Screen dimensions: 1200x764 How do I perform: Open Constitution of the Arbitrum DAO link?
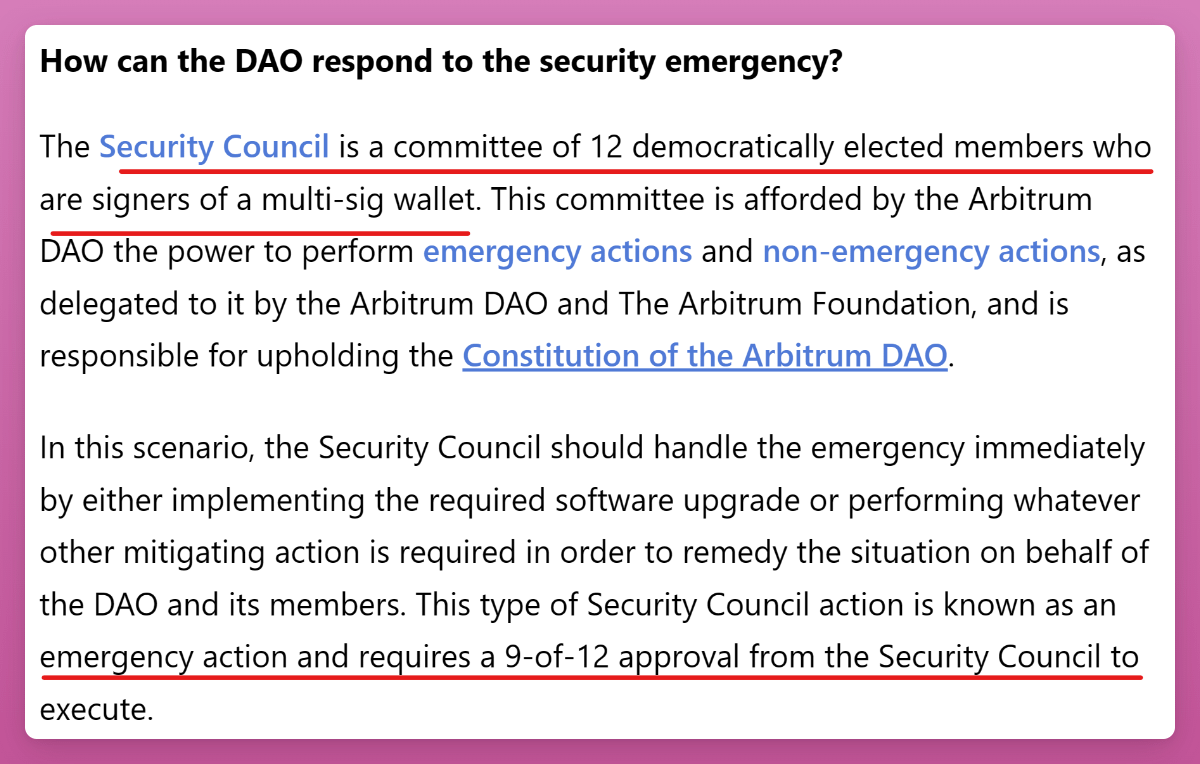[704, 355]
